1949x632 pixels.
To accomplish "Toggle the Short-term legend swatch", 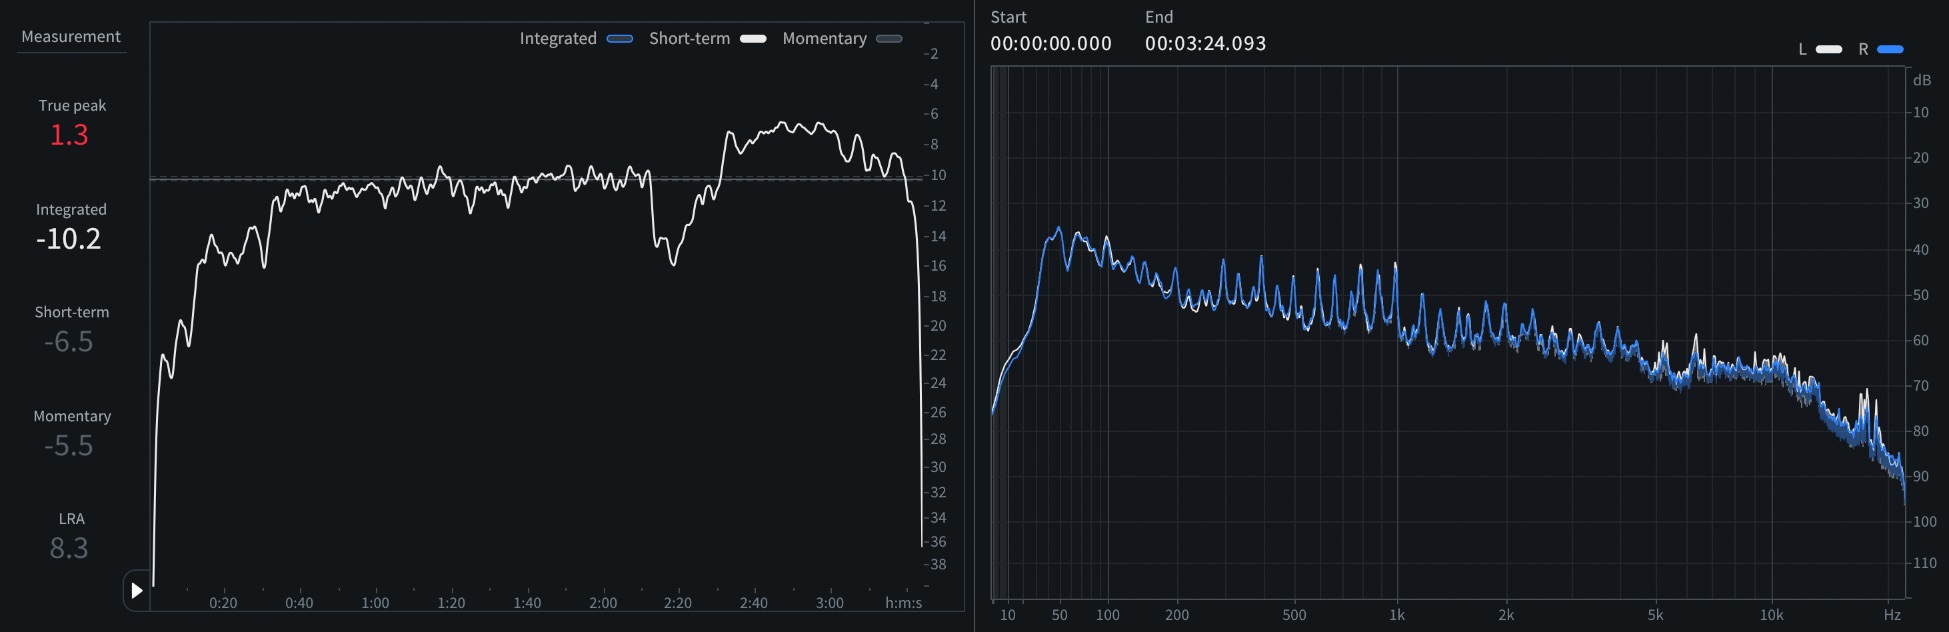I will (x=753, y=39).
